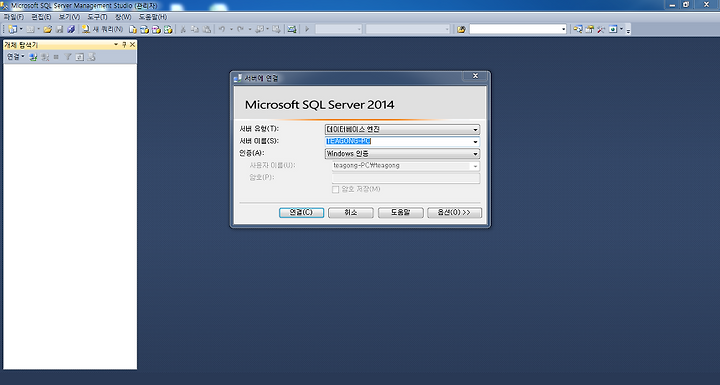This screenshot has width=720, height=385.
Task: Click the Registered Servers toolbar icon
Action: tap(578, 29)
